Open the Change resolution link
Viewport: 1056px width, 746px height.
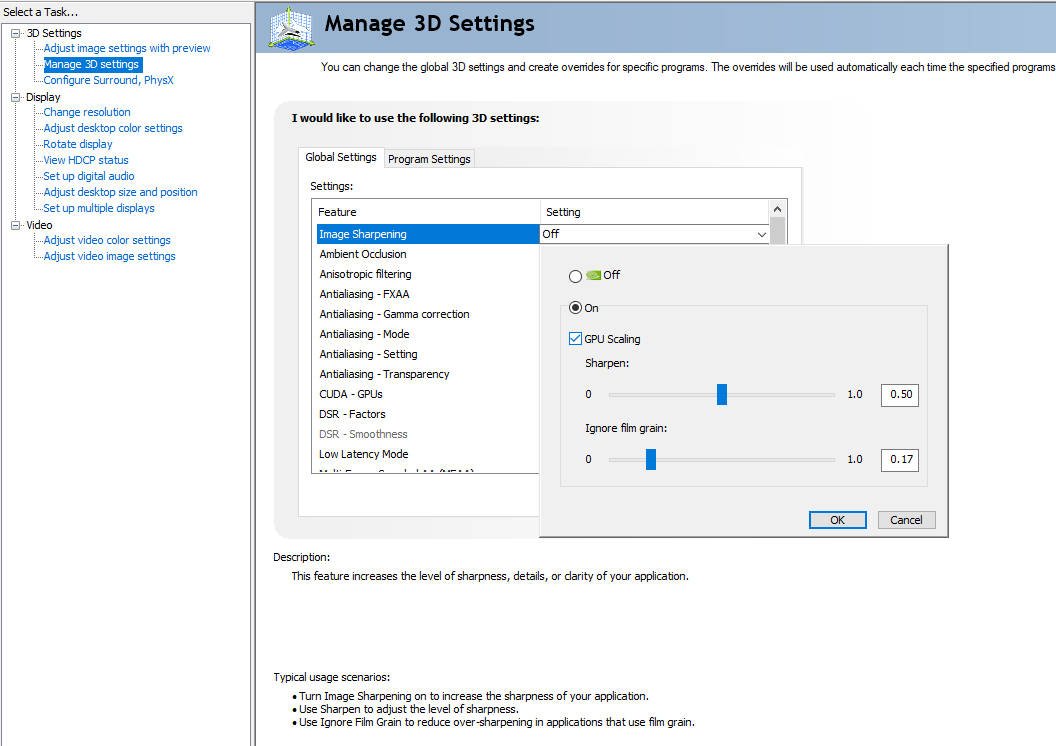(x=87, y=112)
